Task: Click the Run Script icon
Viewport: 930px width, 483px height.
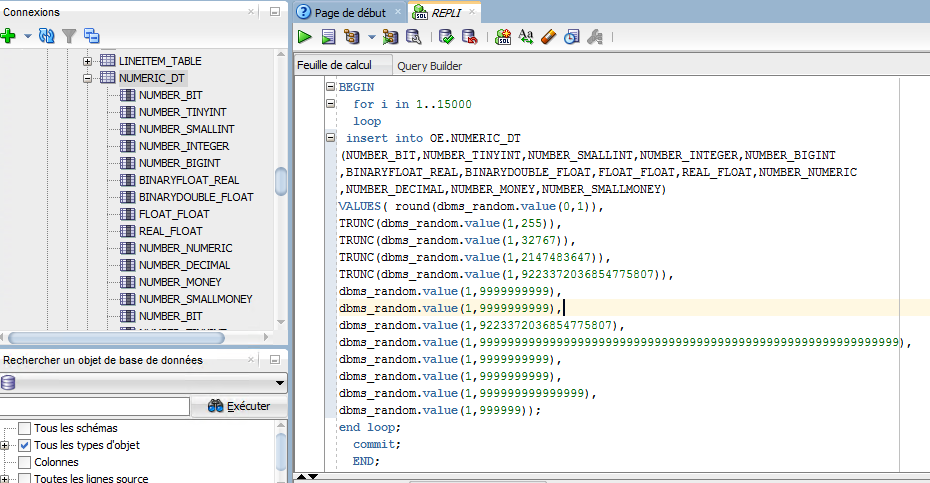Action: (328, 37)
